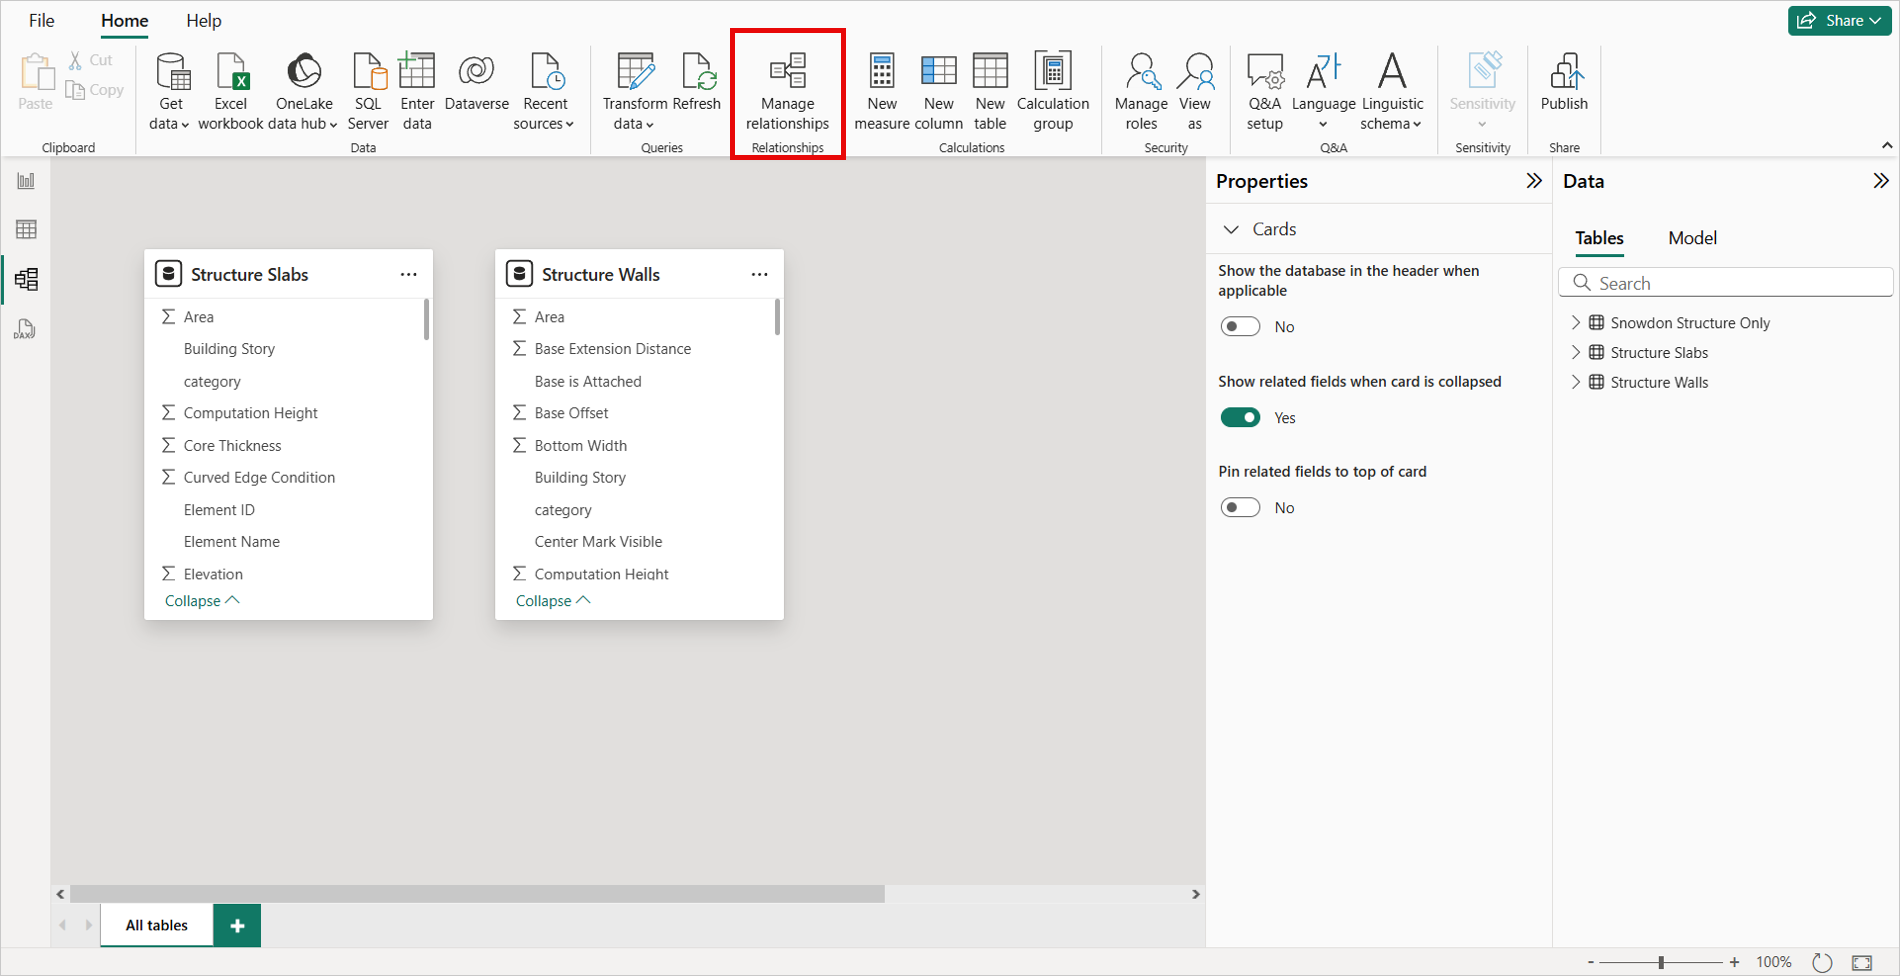This screenshot has height=976, width=1900.
Task: Click the Share button
Action: click(x=1839, y=21)
